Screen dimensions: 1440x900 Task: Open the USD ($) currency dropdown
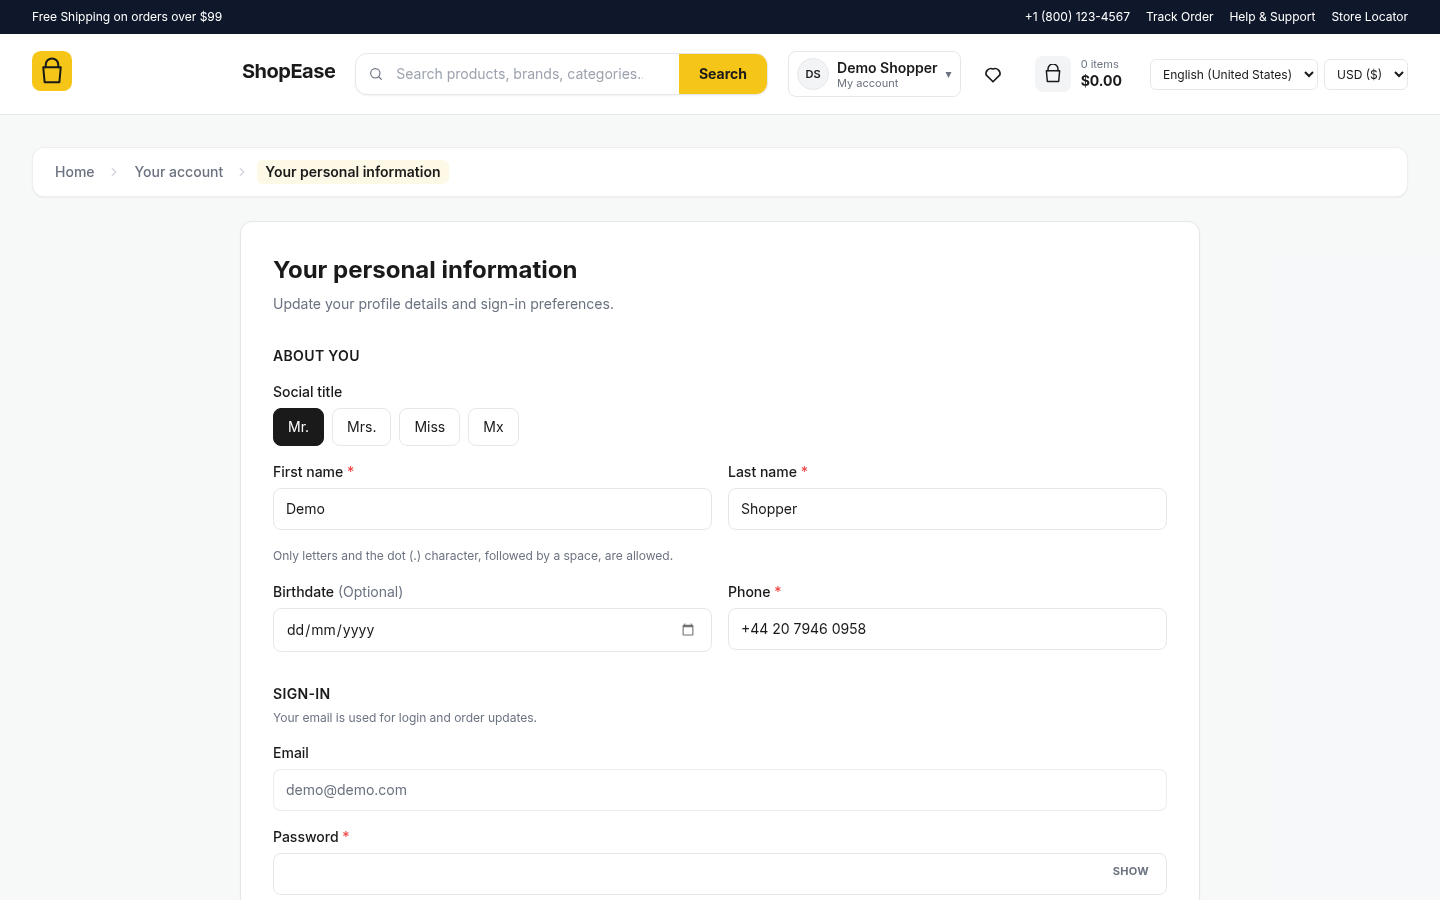(x=1366, y=74)
